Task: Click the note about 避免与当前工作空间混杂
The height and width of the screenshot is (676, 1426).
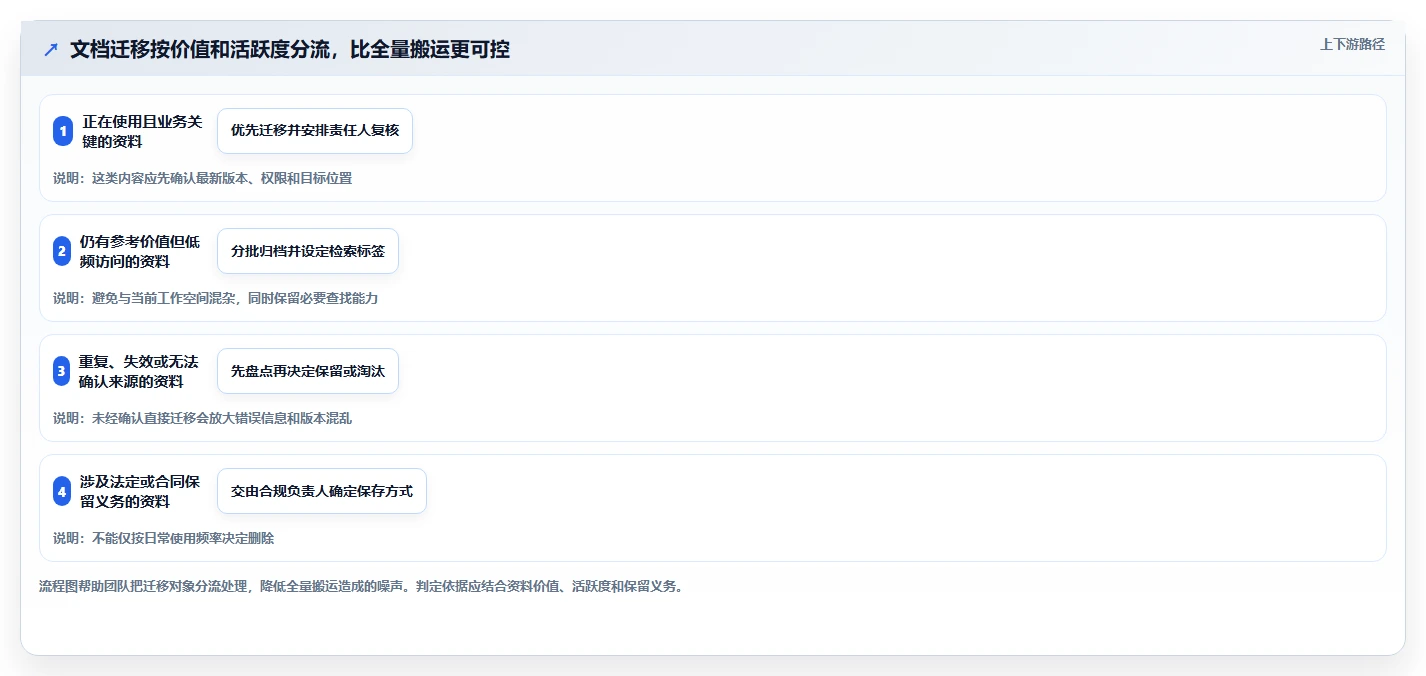Action: pos(216,298)
